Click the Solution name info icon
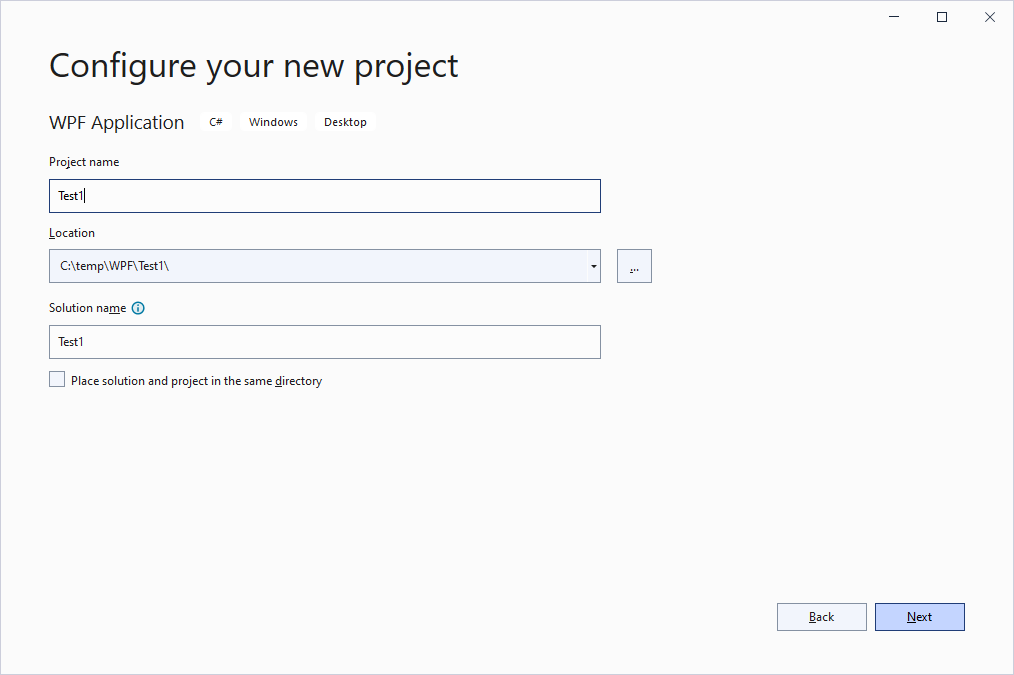Screen dimensions: 1014x675 point(138,308)
